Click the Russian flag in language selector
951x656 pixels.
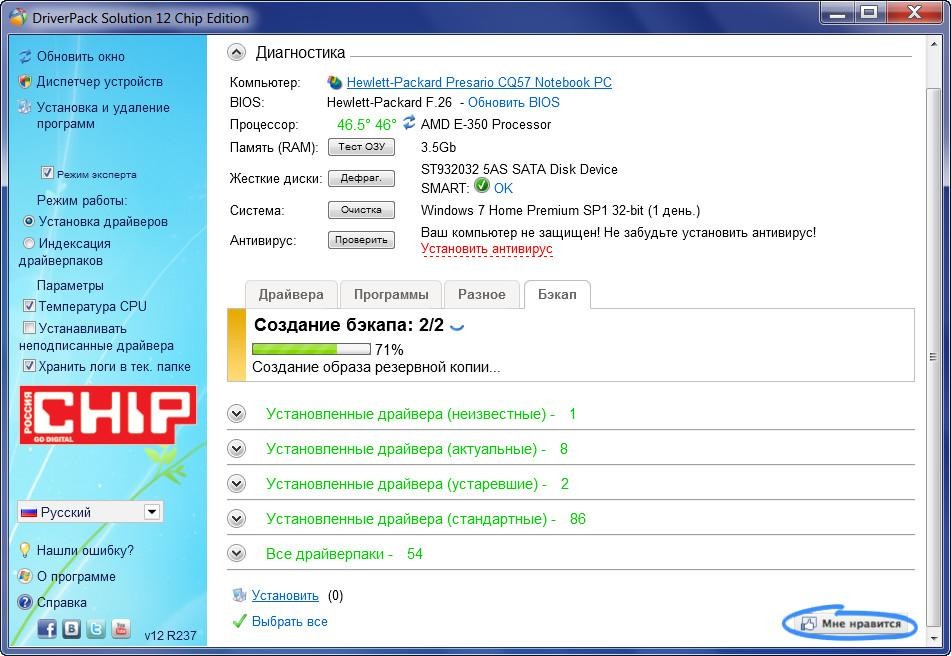[x=29, y=513]
